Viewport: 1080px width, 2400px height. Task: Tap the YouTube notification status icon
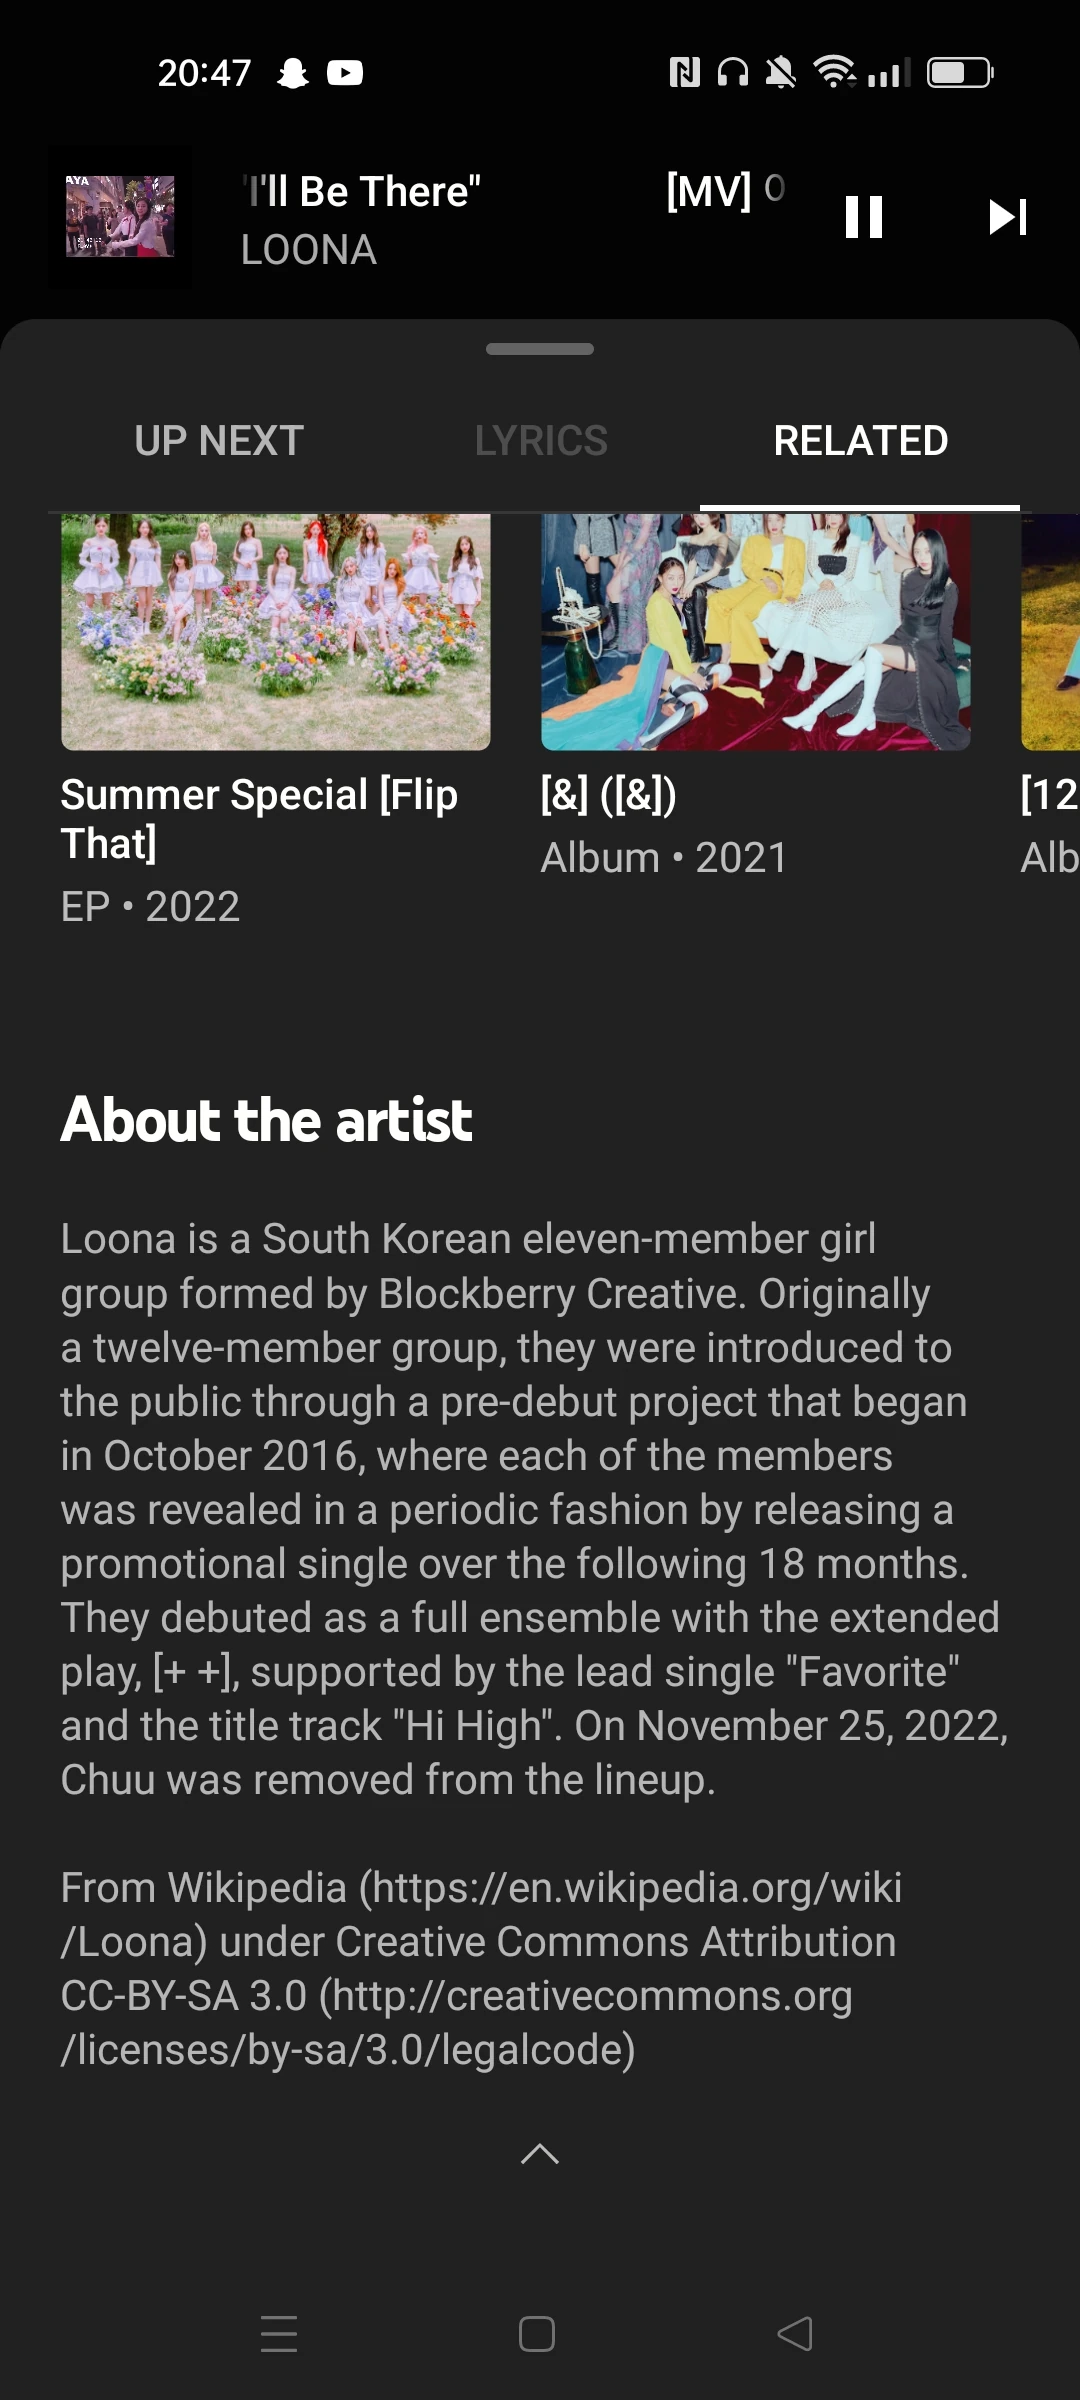(345, 73)
